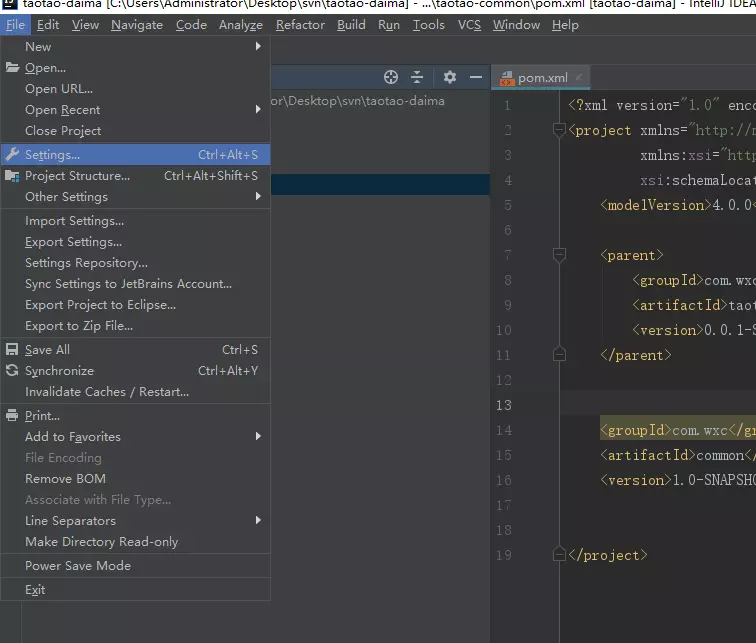Viewport: 756px width, 643px height.
Task: Open the Navigate menu
Action: pyautogui.click(x=137, y=25)
